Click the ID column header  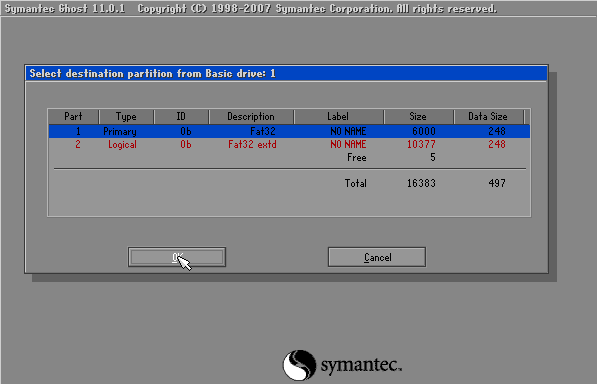tap(181, 116)
